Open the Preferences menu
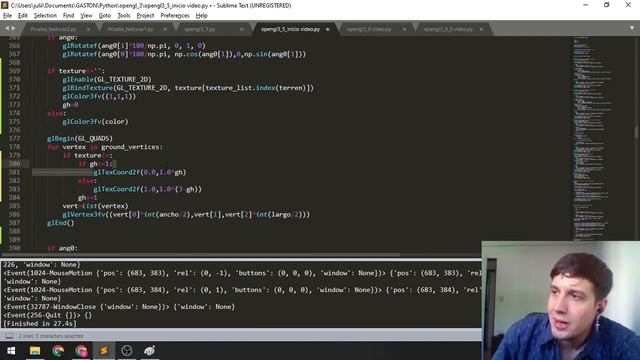Image resolution: width=640 pixels, height=360 pixels. click(x=175, y=16)
